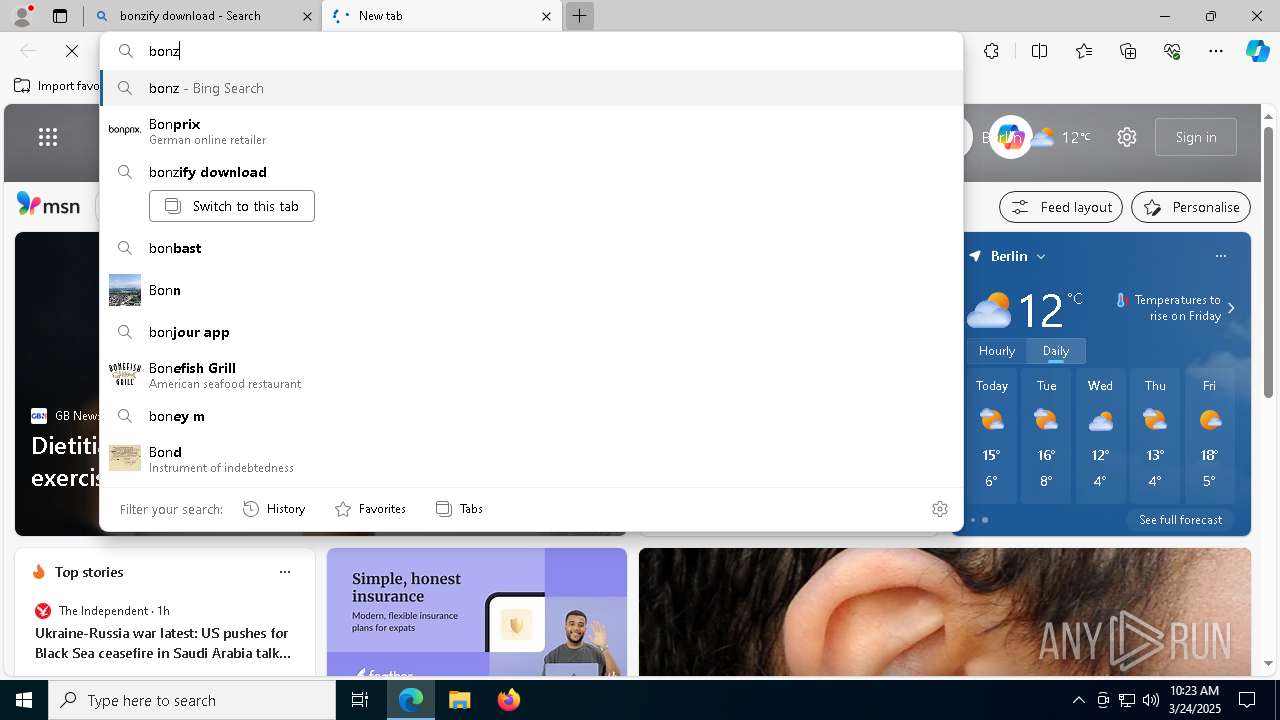Open address bar search settings gear
This screenshot has height=720, width=1280.
coord(939,509)
